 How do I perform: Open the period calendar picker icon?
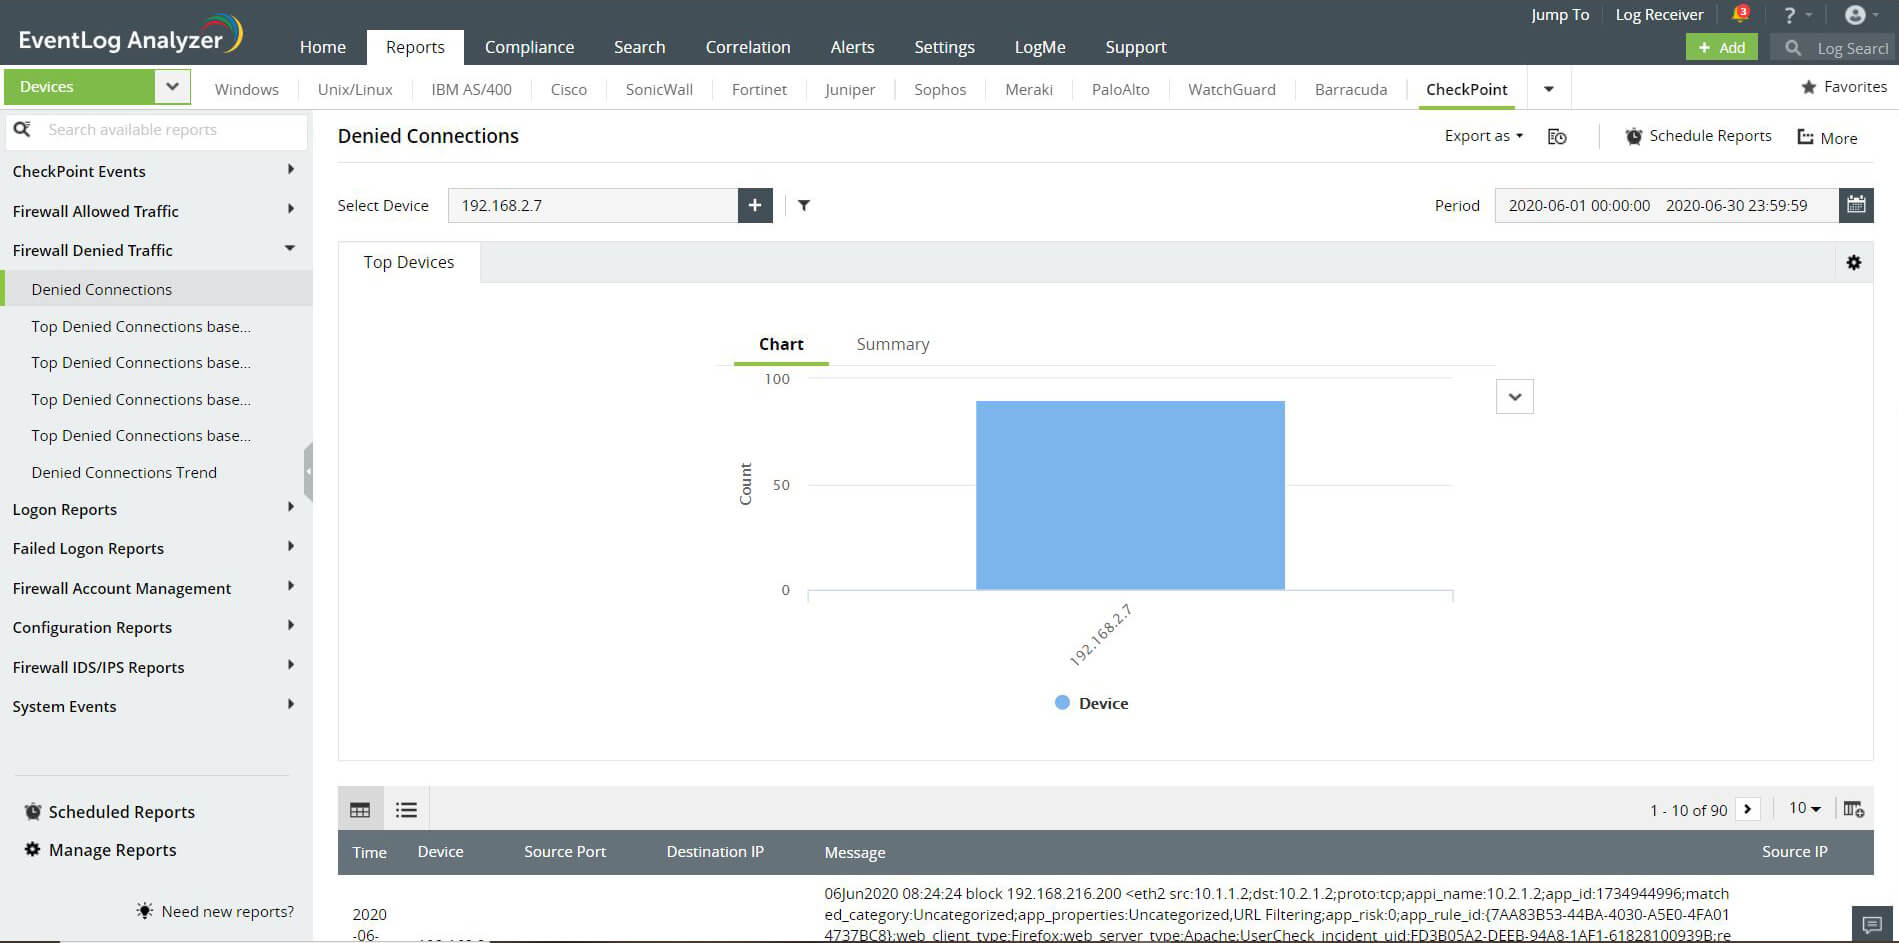tap(1856, 205)
